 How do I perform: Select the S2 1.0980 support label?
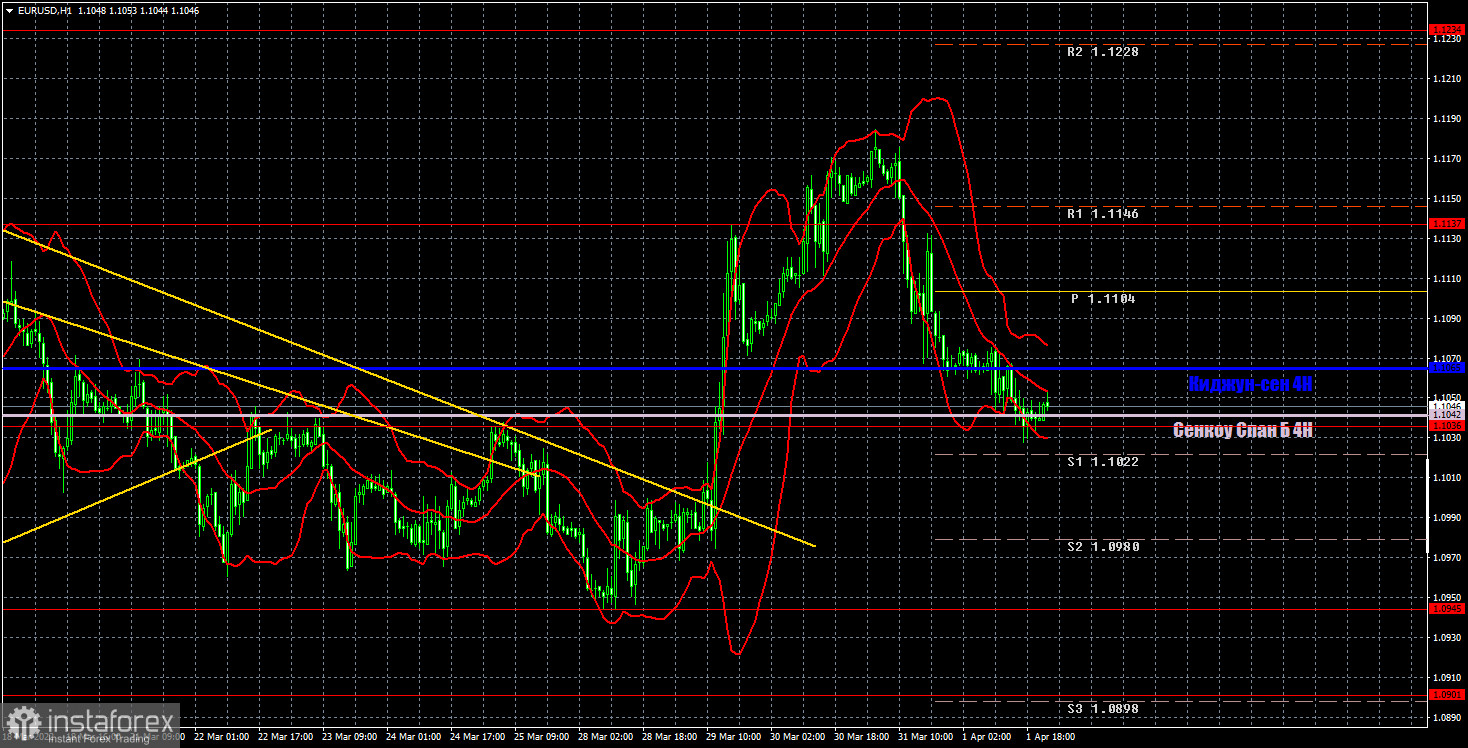click(1103, 547)
